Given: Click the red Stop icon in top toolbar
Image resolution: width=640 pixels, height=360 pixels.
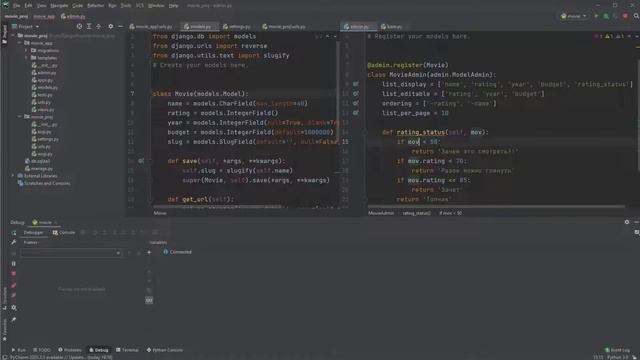Looking at the screenshot, I should pyautogui.click(x=625, y=16).
